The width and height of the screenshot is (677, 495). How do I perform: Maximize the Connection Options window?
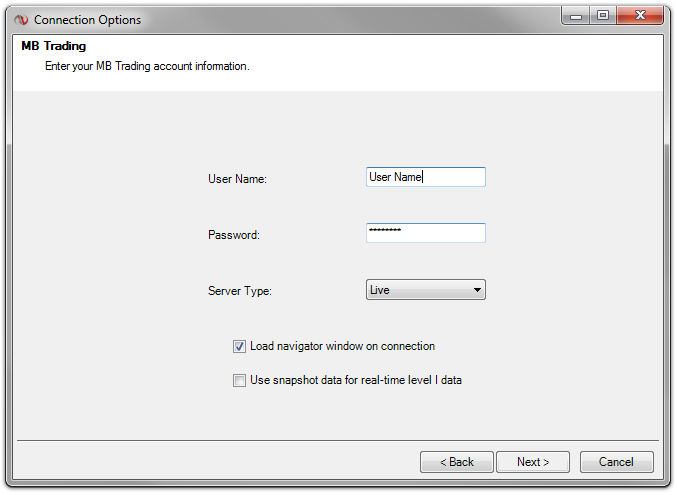(603, 16)
